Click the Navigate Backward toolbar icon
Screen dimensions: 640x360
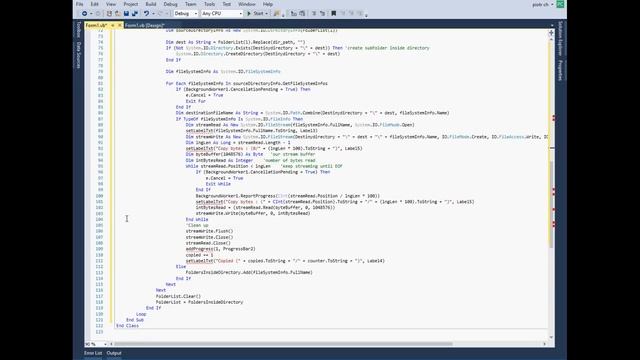(x=84, y=13)
